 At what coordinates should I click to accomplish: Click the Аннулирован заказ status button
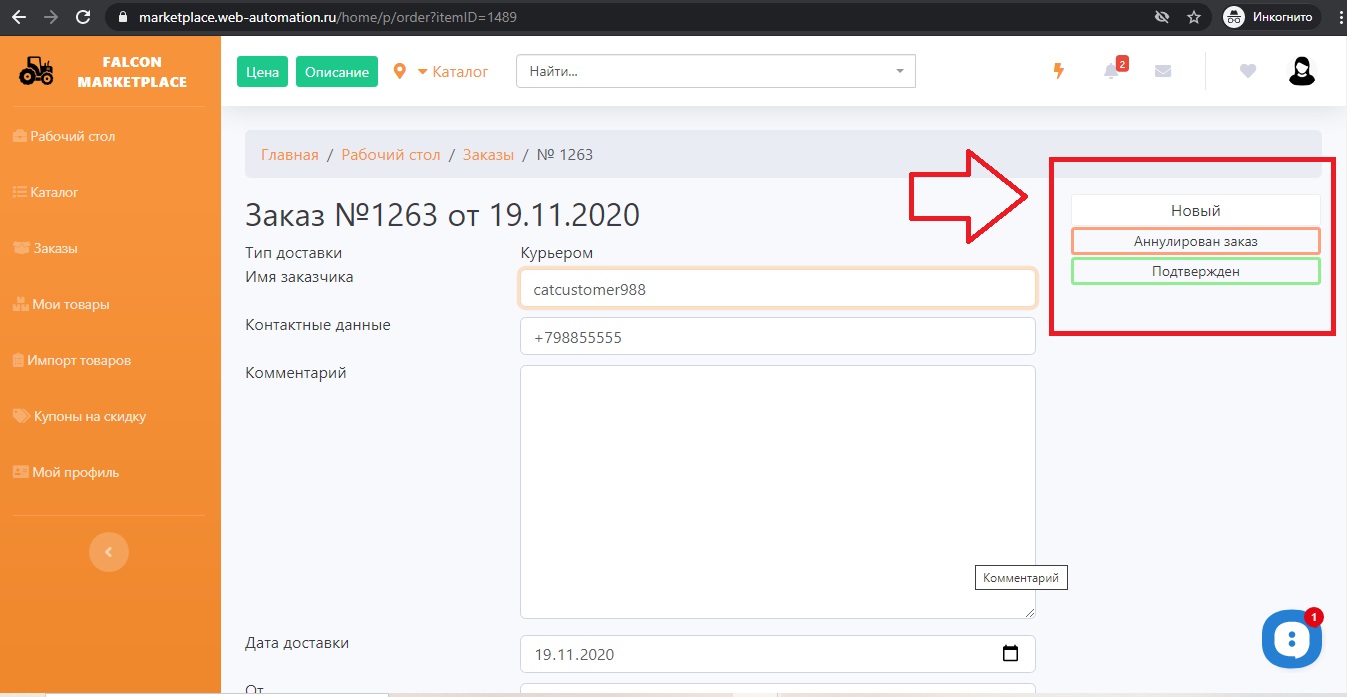tap(1195, 241)
